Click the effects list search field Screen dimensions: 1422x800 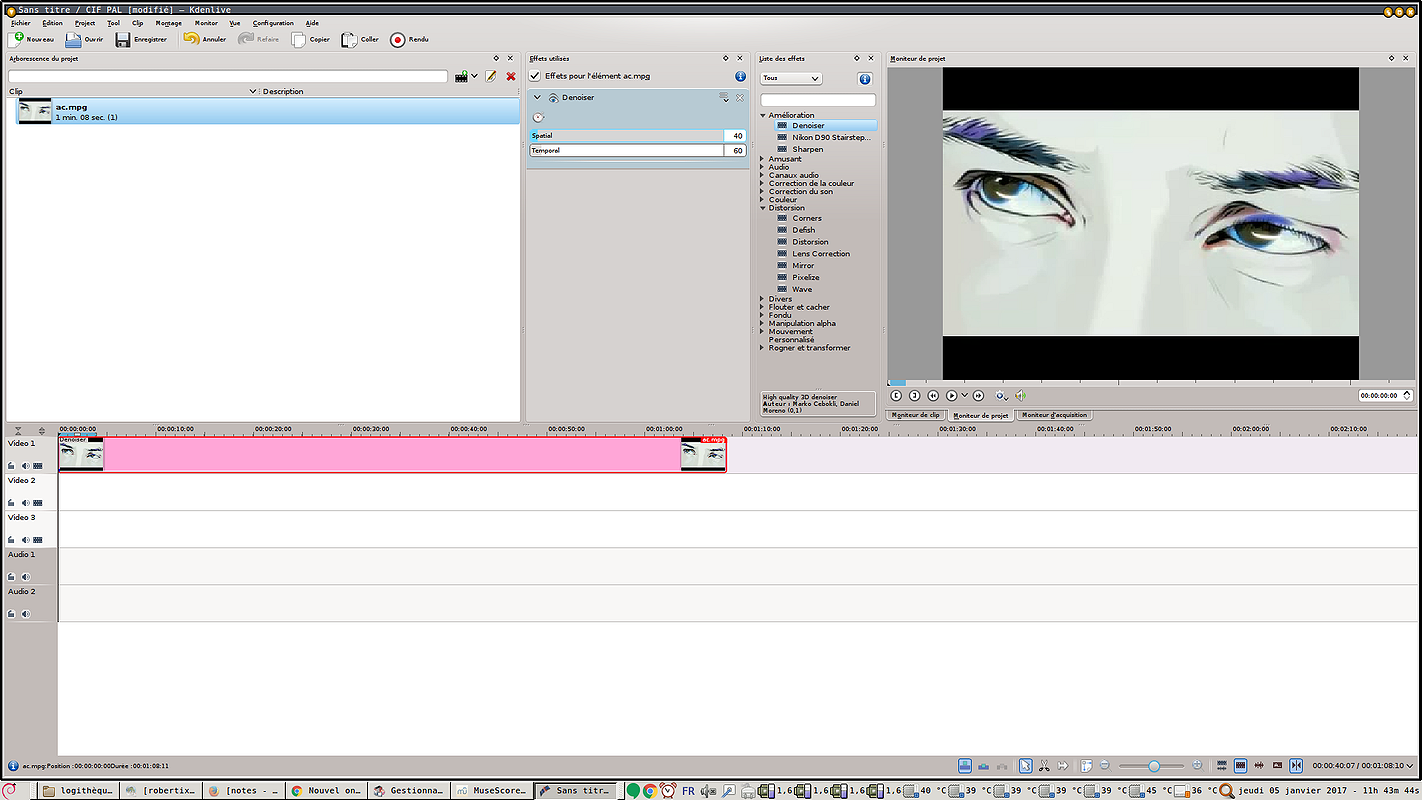818,100
